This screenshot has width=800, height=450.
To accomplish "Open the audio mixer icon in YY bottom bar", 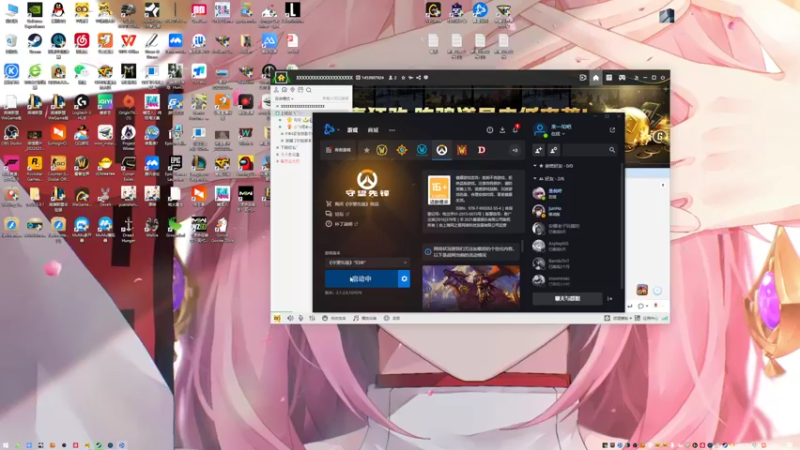I will pyautogui.click(x=312, y=318).
